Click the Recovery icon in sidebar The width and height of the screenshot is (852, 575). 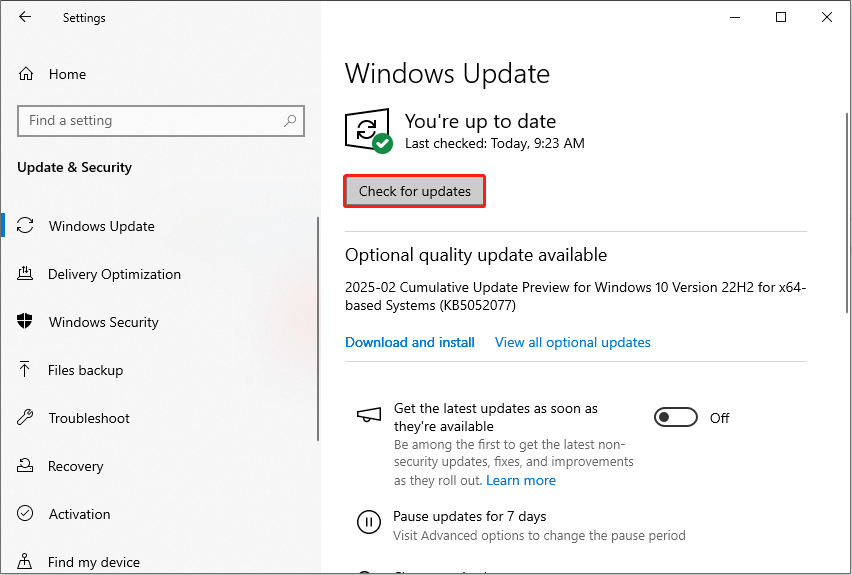[x=26, y=466]
